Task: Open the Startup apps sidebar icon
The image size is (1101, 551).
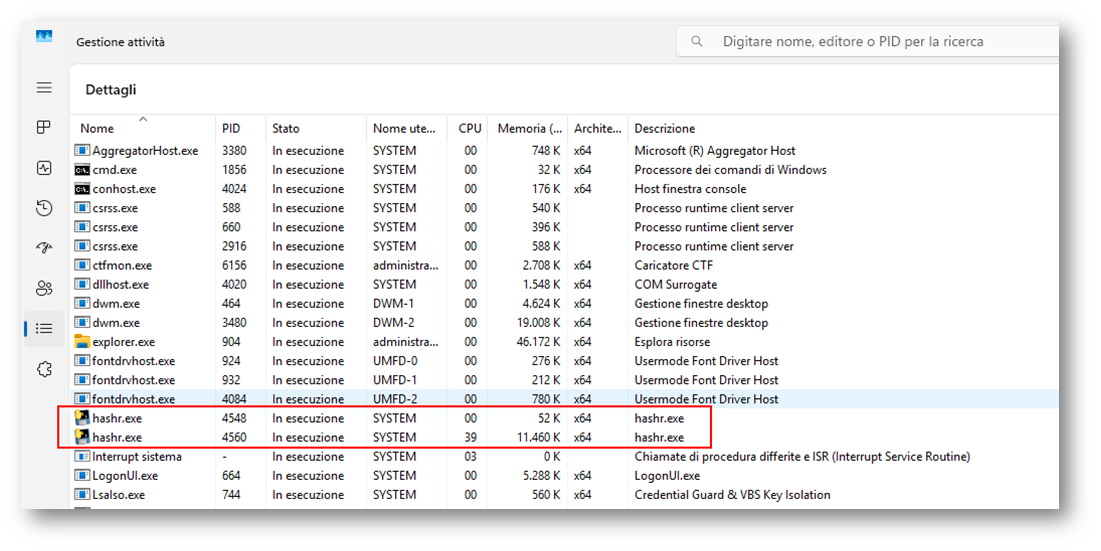Action: (x=44, y=248)
